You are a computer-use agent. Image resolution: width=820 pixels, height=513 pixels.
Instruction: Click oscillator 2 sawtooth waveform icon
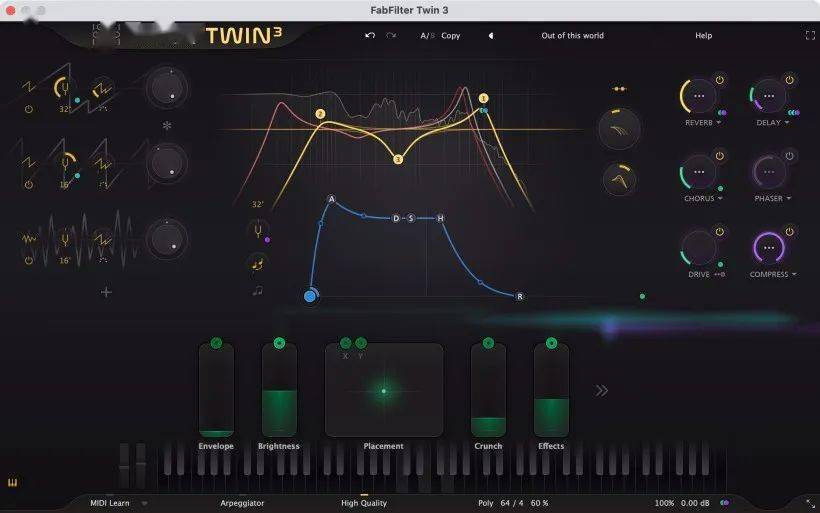pos(29,163)
